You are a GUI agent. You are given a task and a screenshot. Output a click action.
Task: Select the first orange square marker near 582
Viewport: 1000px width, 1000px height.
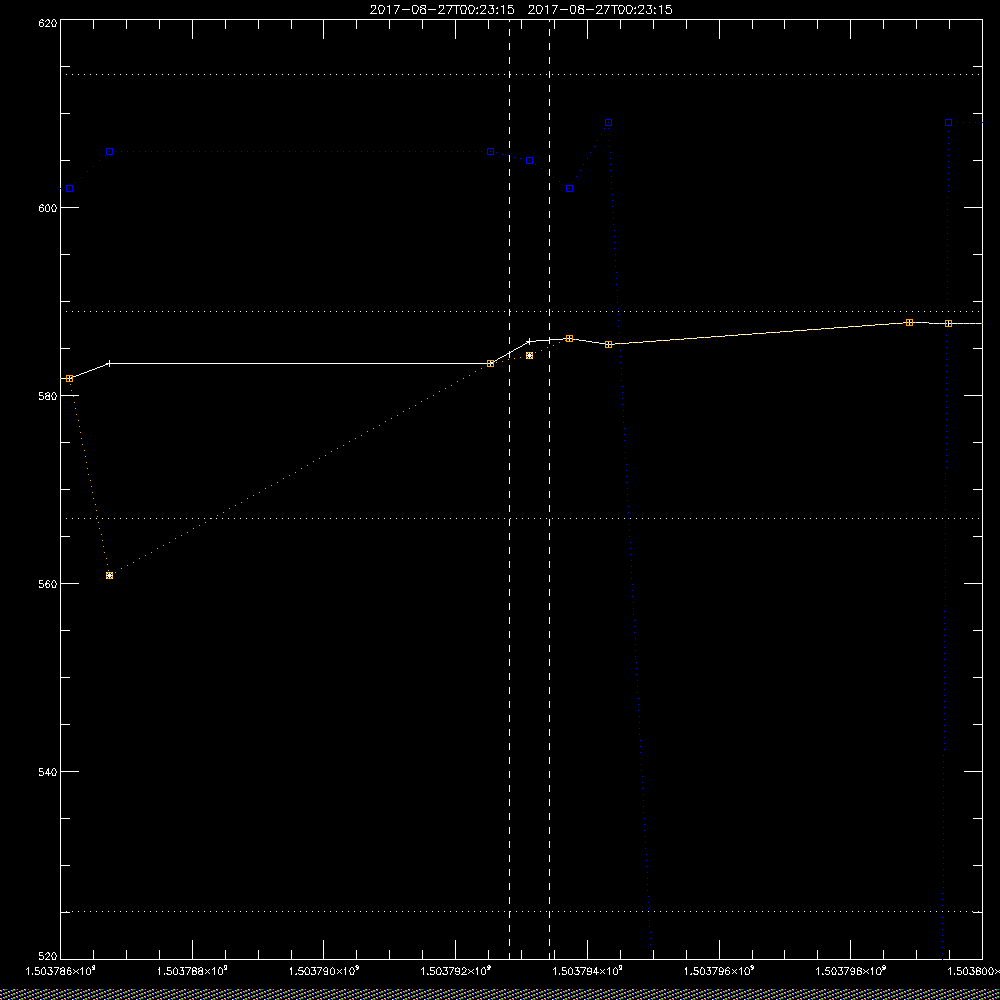point(70,379)
